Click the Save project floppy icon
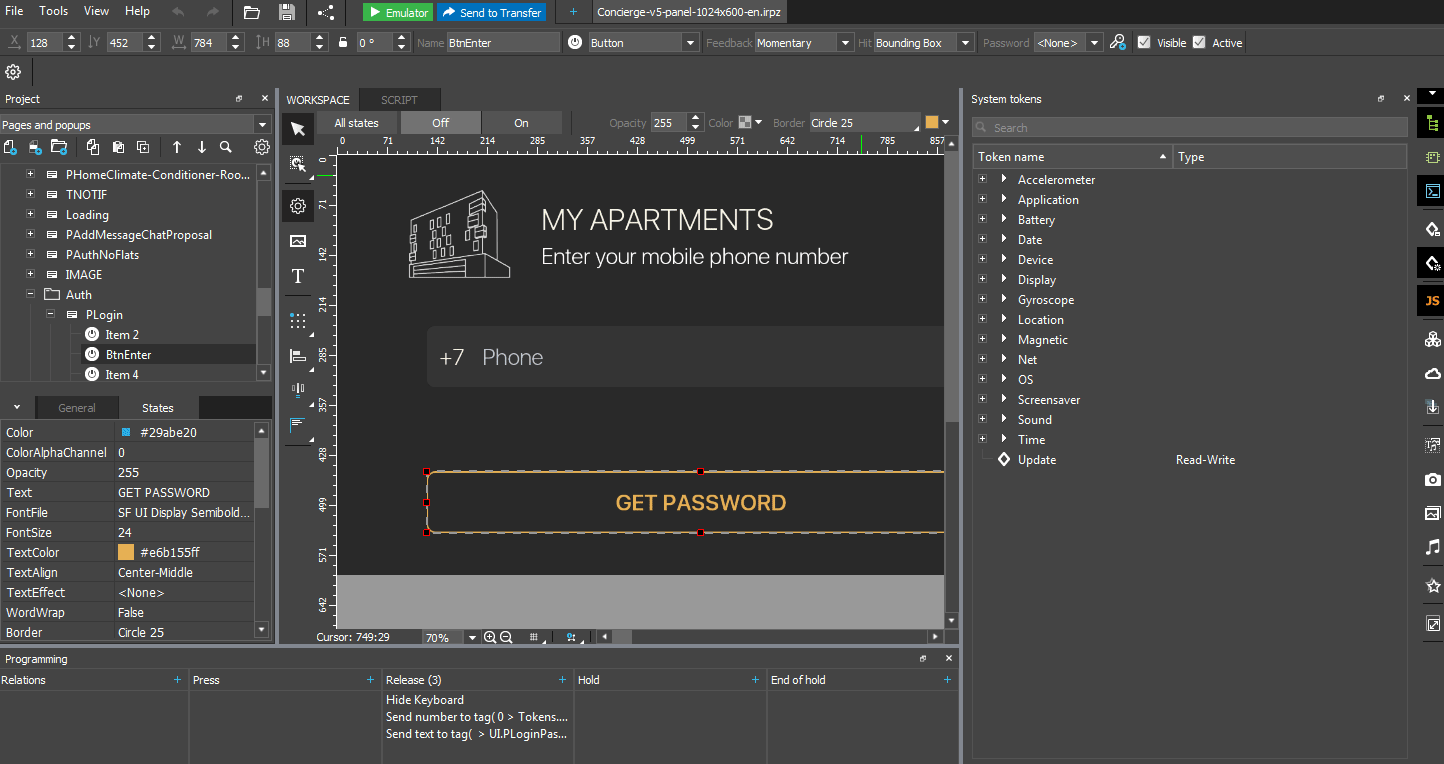1444x764 pixels. (287, 12)
